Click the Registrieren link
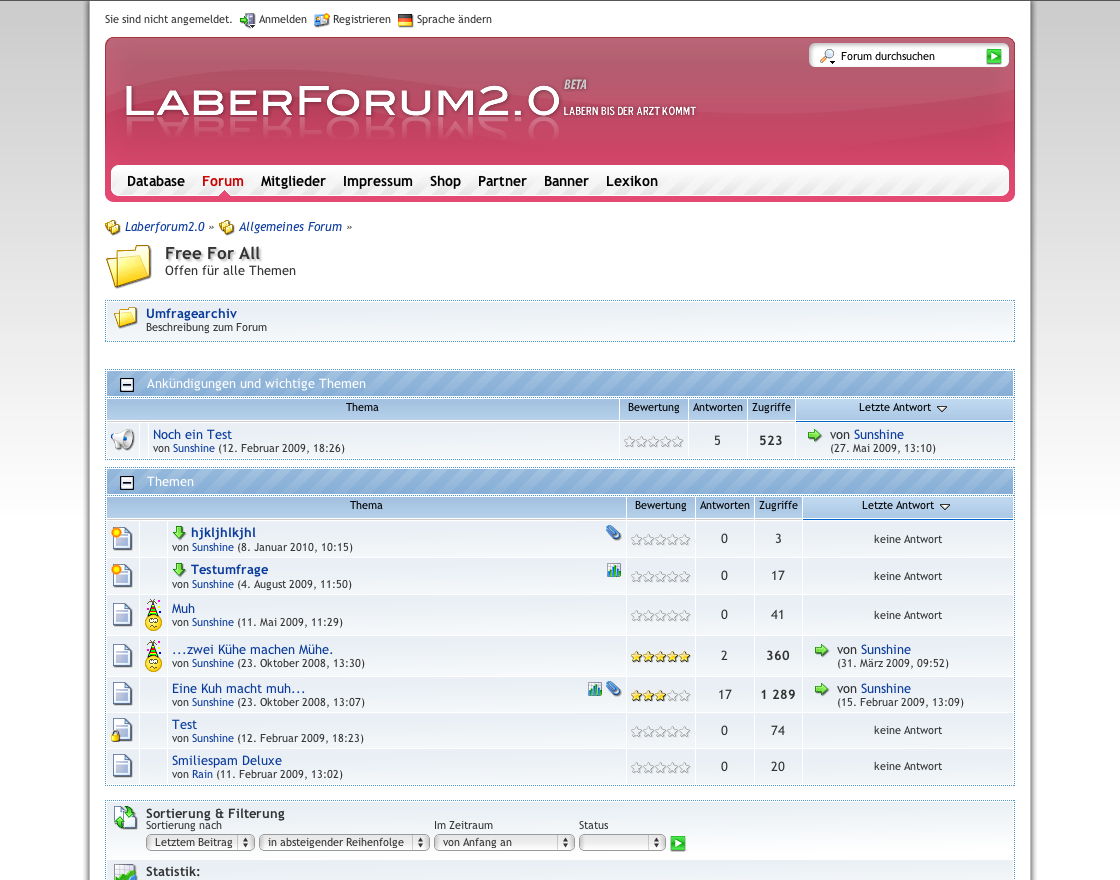The width and height of the screenshot is (1120, 880). point(361,20)
